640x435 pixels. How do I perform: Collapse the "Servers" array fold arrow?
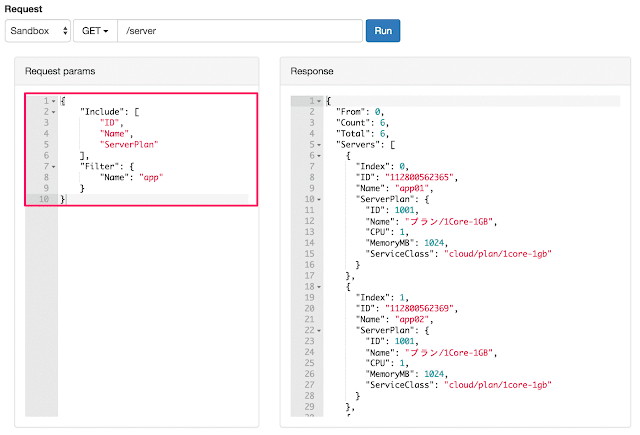(319, 145)
